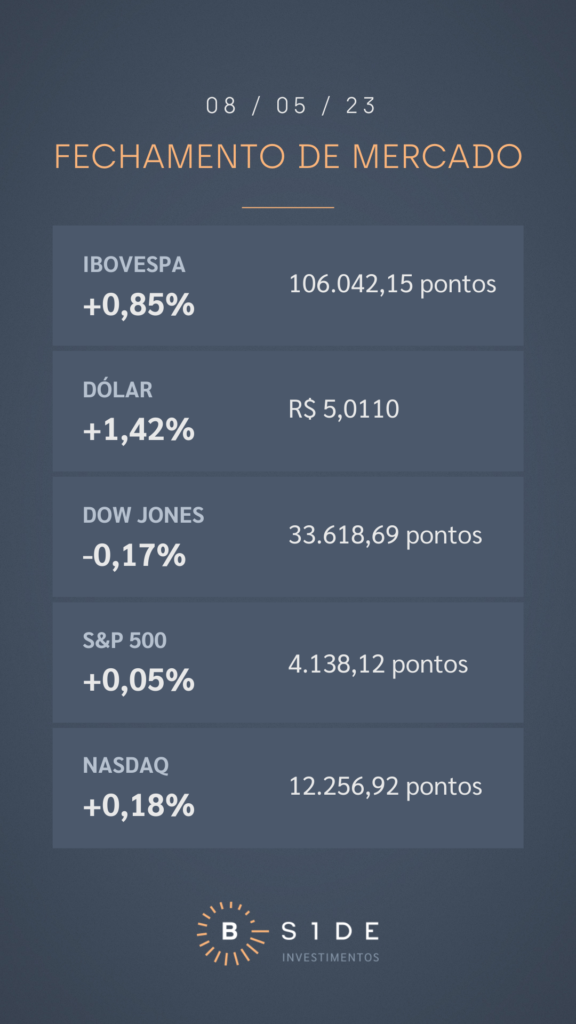Click the S&P 500 label
The image size is (576, 1024).
coord(125,641)
